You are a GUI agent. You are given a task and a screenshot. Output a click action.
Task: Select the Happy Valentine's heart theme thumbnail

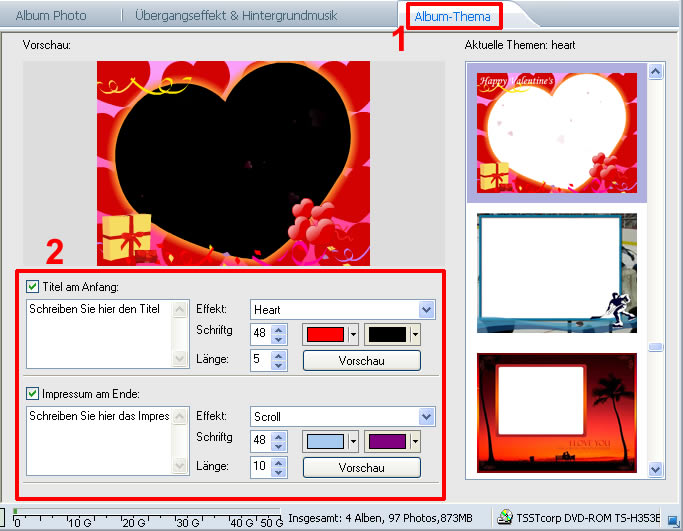tap(557, 133)
